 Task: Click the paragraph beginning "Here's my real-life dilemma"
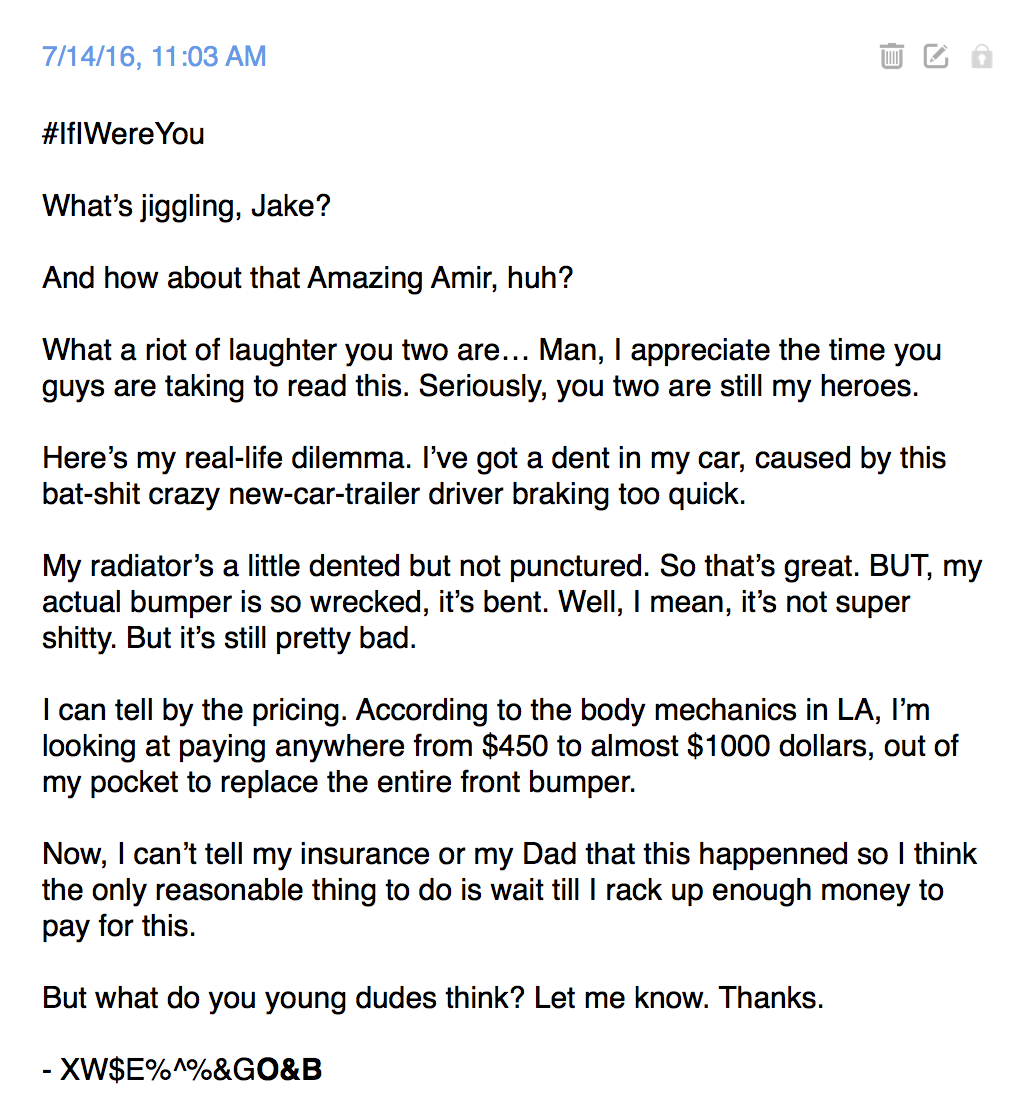coord(494,476)
